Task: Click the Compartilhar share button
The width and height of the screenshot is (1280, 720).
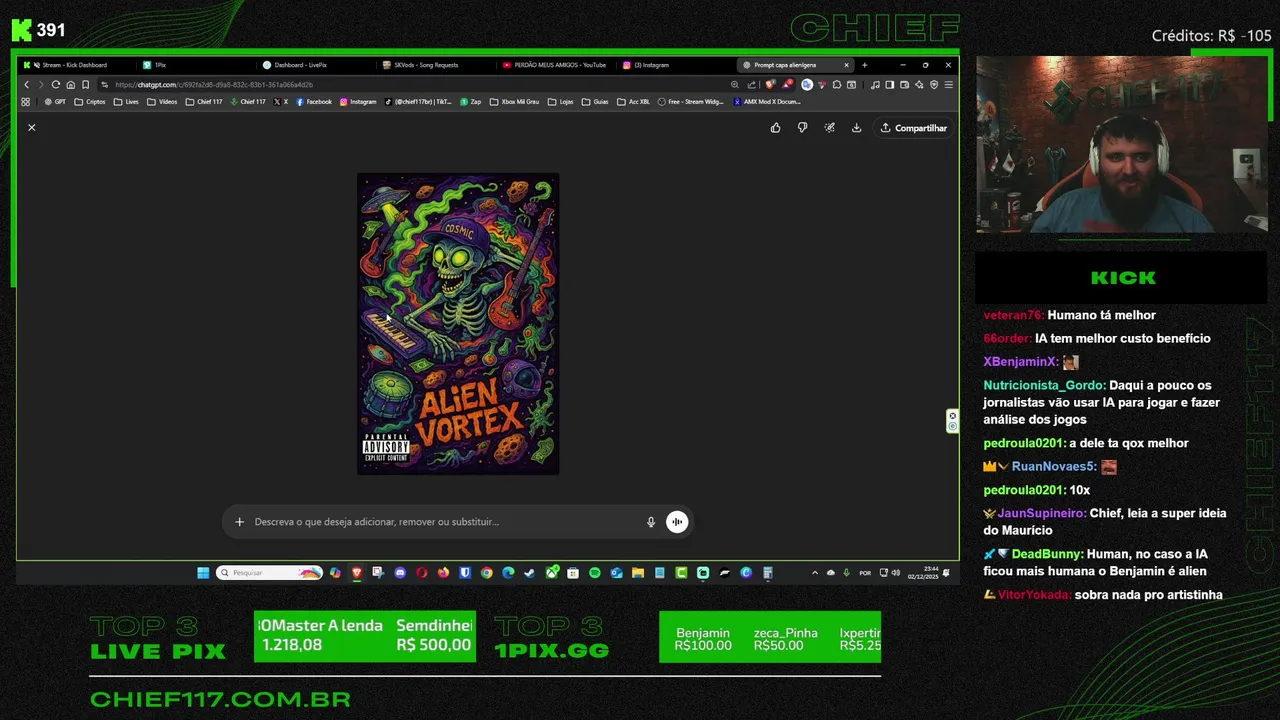Action: [x=913, y=128]
